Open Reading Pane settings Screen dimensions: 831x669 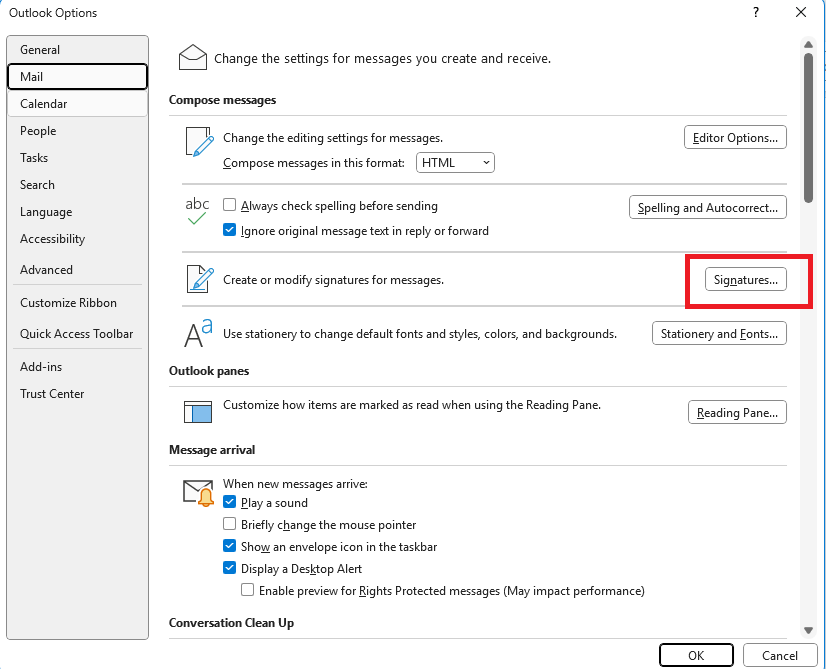[x=737, y=412]
